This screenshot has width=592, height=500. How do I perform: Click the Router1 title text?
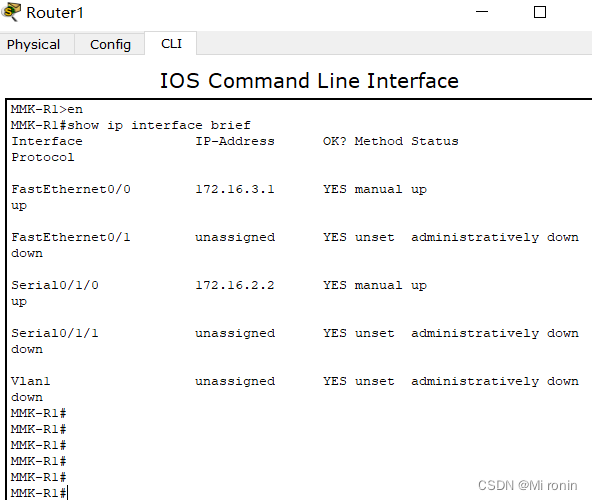tap(55, 12)
